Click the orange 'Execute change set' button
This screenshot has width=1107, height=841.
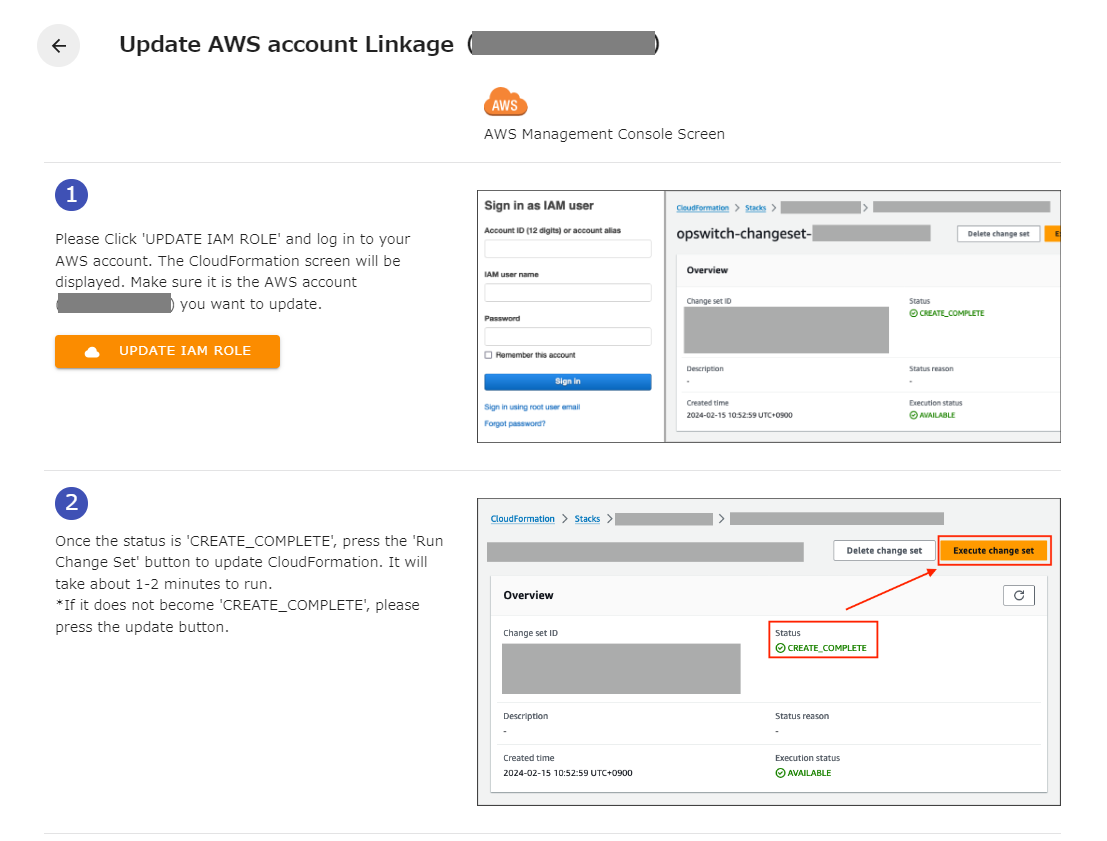coord(993,551)
